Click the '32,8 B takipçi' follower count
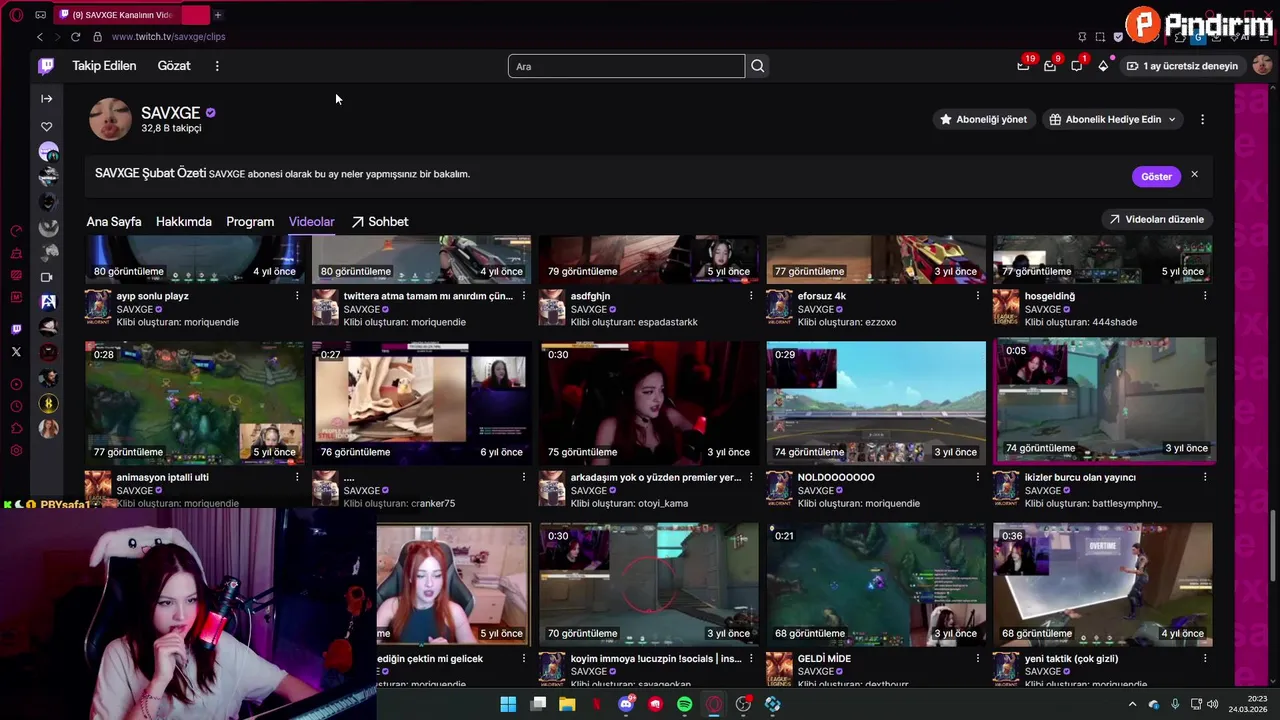Screen dimensions: 1280x720 tap(171, 129)
